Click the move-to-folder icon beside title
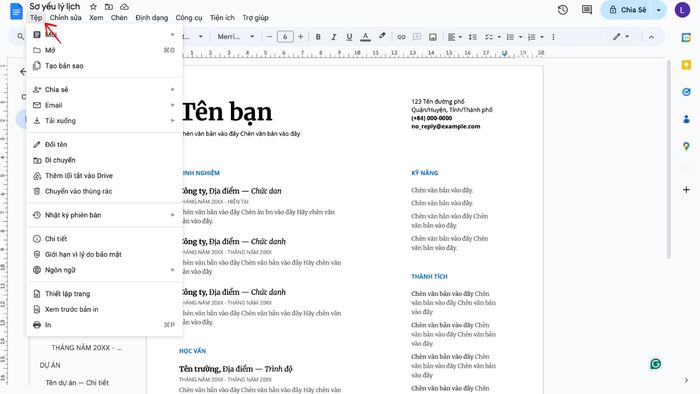Viewport: 700px width, 394px height. click(x=108, y=7)
